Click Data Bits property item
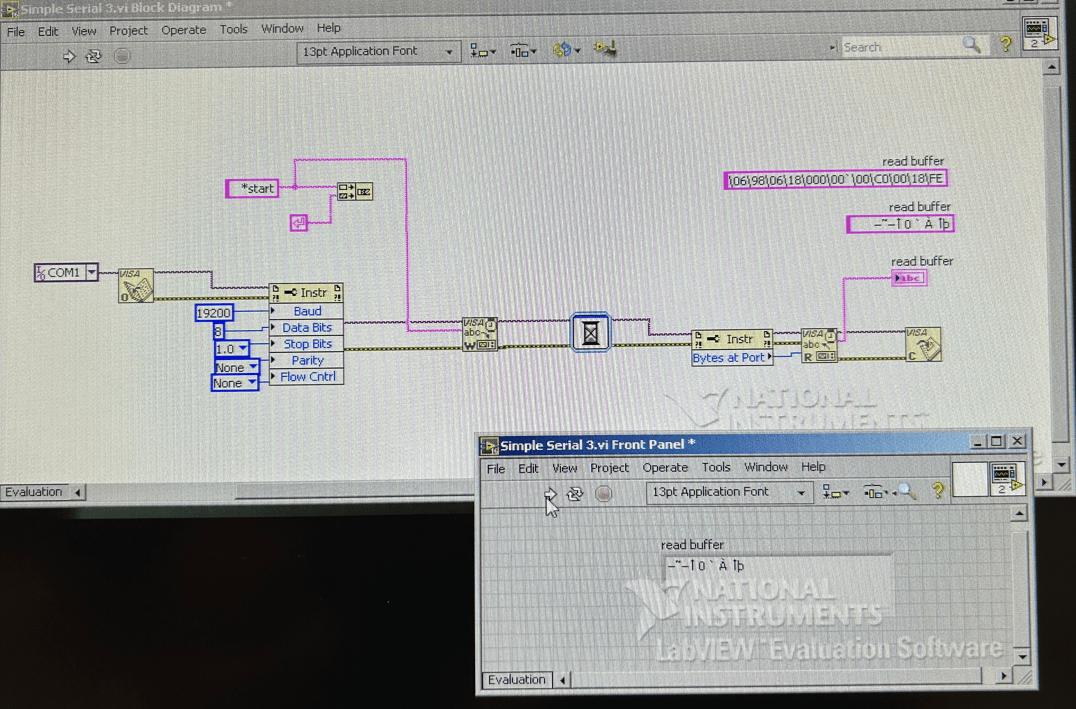 (307, 327)
